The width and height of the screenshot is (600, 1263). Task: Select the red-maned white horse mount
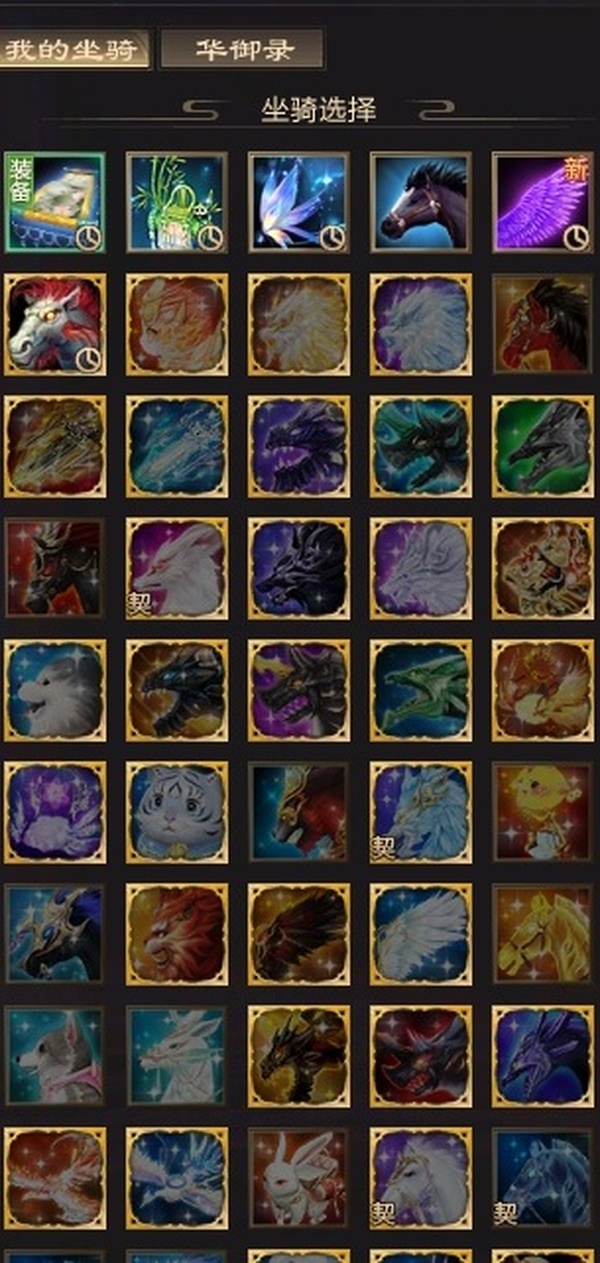[x=54, y=324]
